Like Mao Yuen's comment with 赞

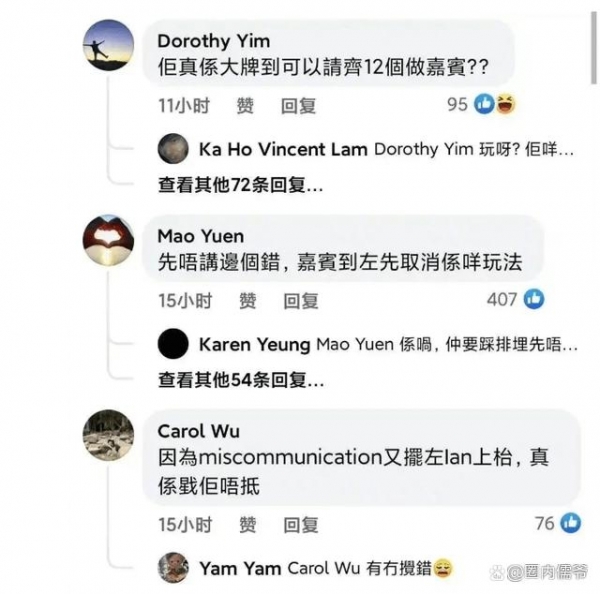tap(248, 300)
